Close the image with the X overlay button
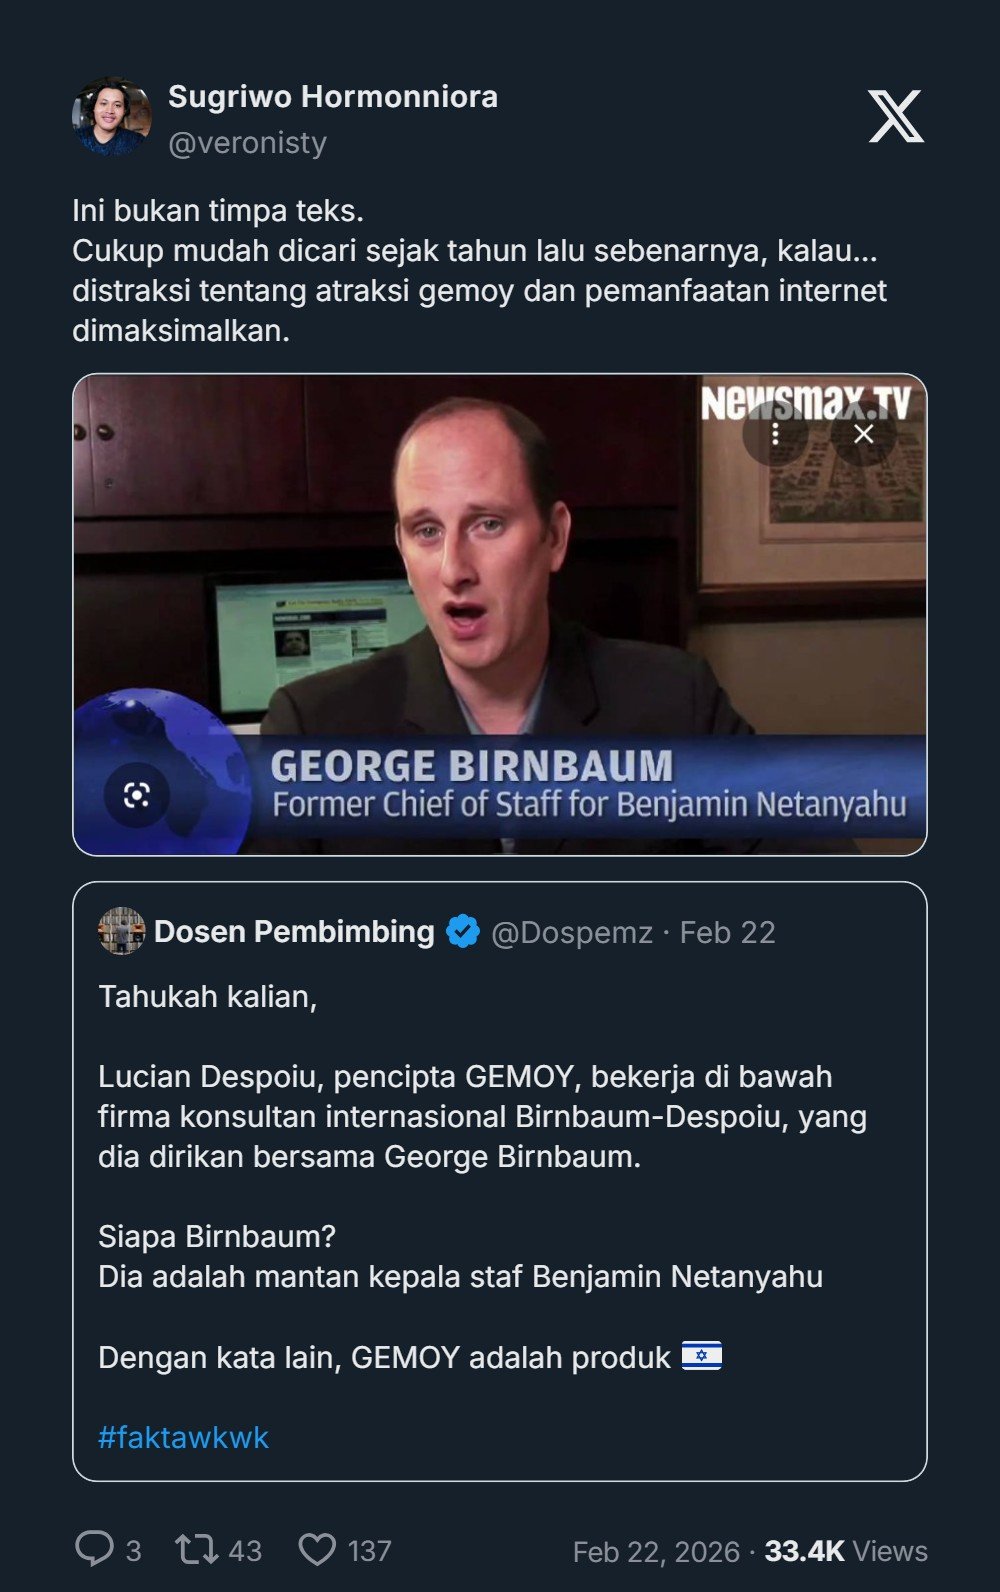The height and width of the screenshot is (1592, 1000). [x=864, y=433]
